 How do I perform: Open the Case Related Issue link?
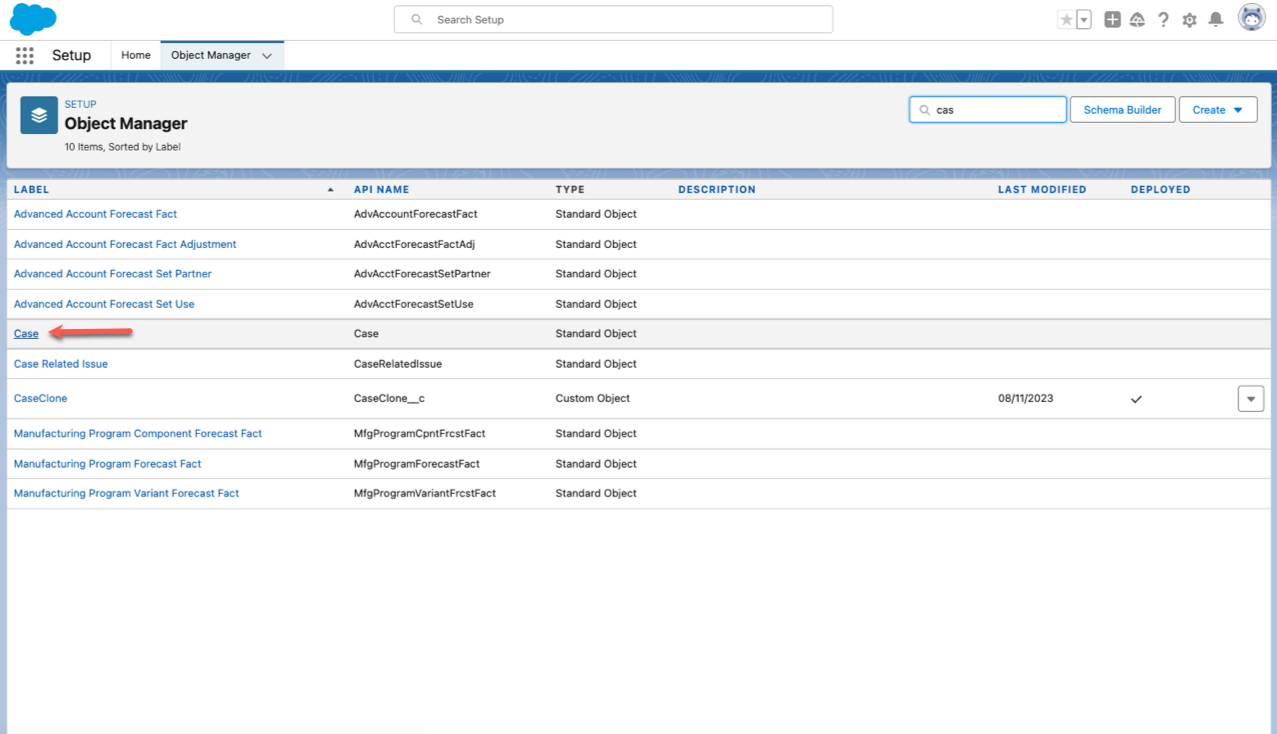[61, 364]
